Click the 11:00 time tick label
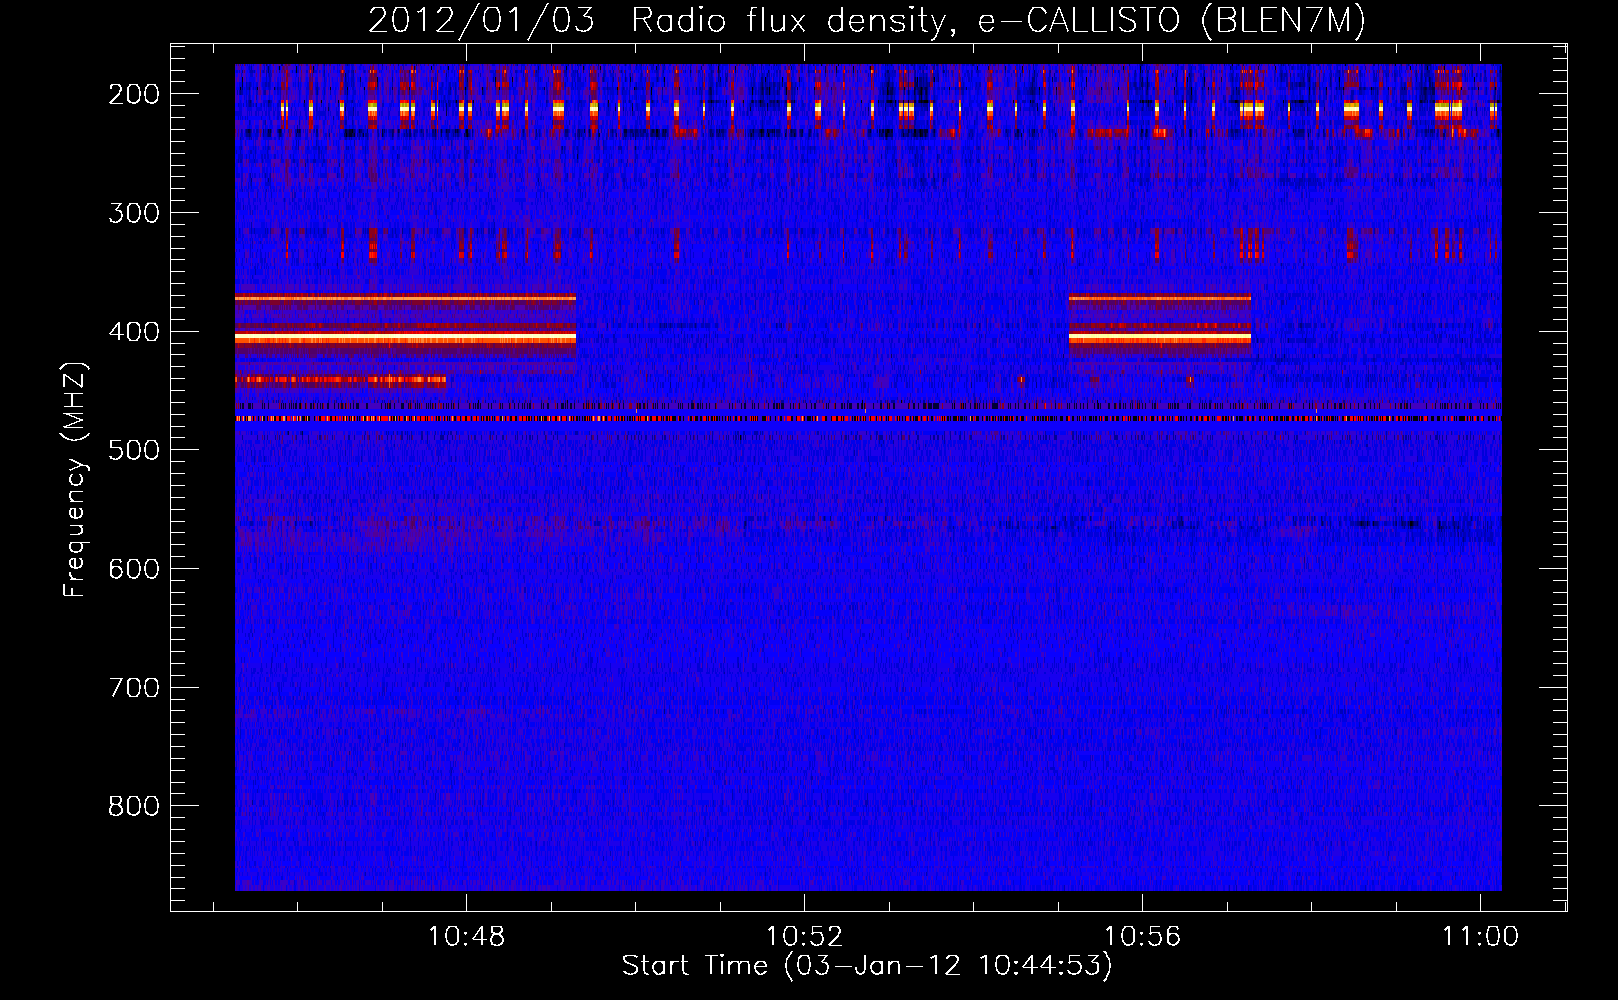The height and width of the screenshot is (1000, 1618). tap(1480, 937)
